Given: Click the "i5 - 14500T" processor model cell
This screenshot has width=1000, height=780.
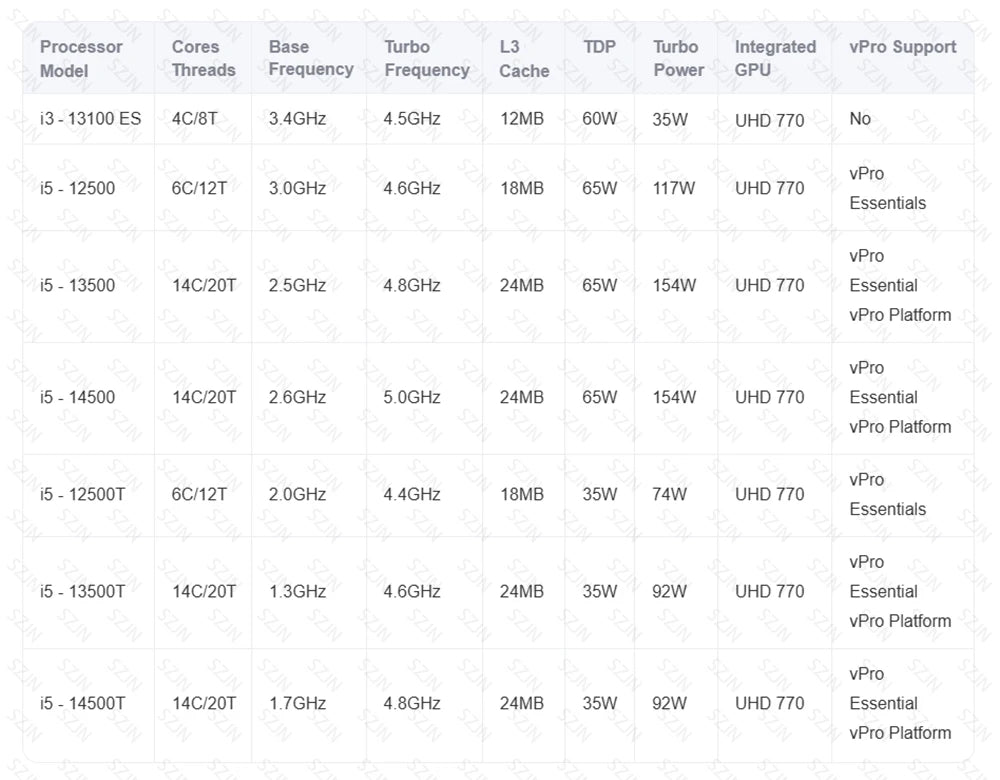Looking at the screenshot, I should click(x=82, y=703).
